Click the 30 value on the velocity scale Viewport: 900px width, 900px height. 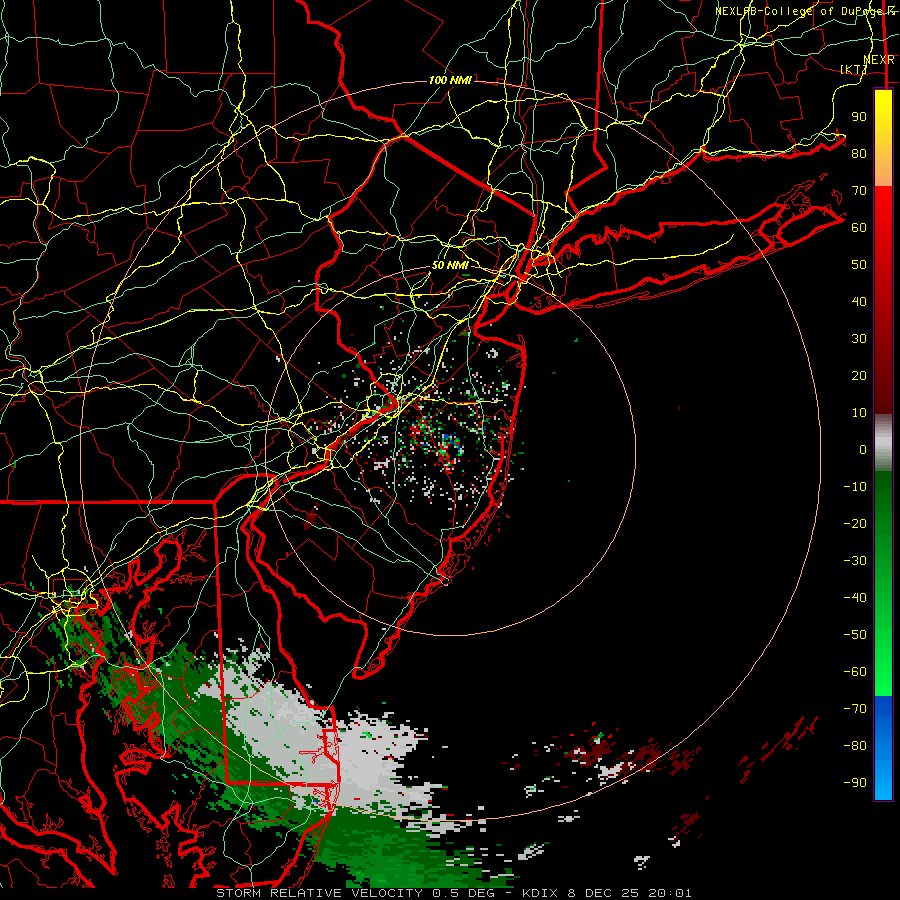[859, 339]
